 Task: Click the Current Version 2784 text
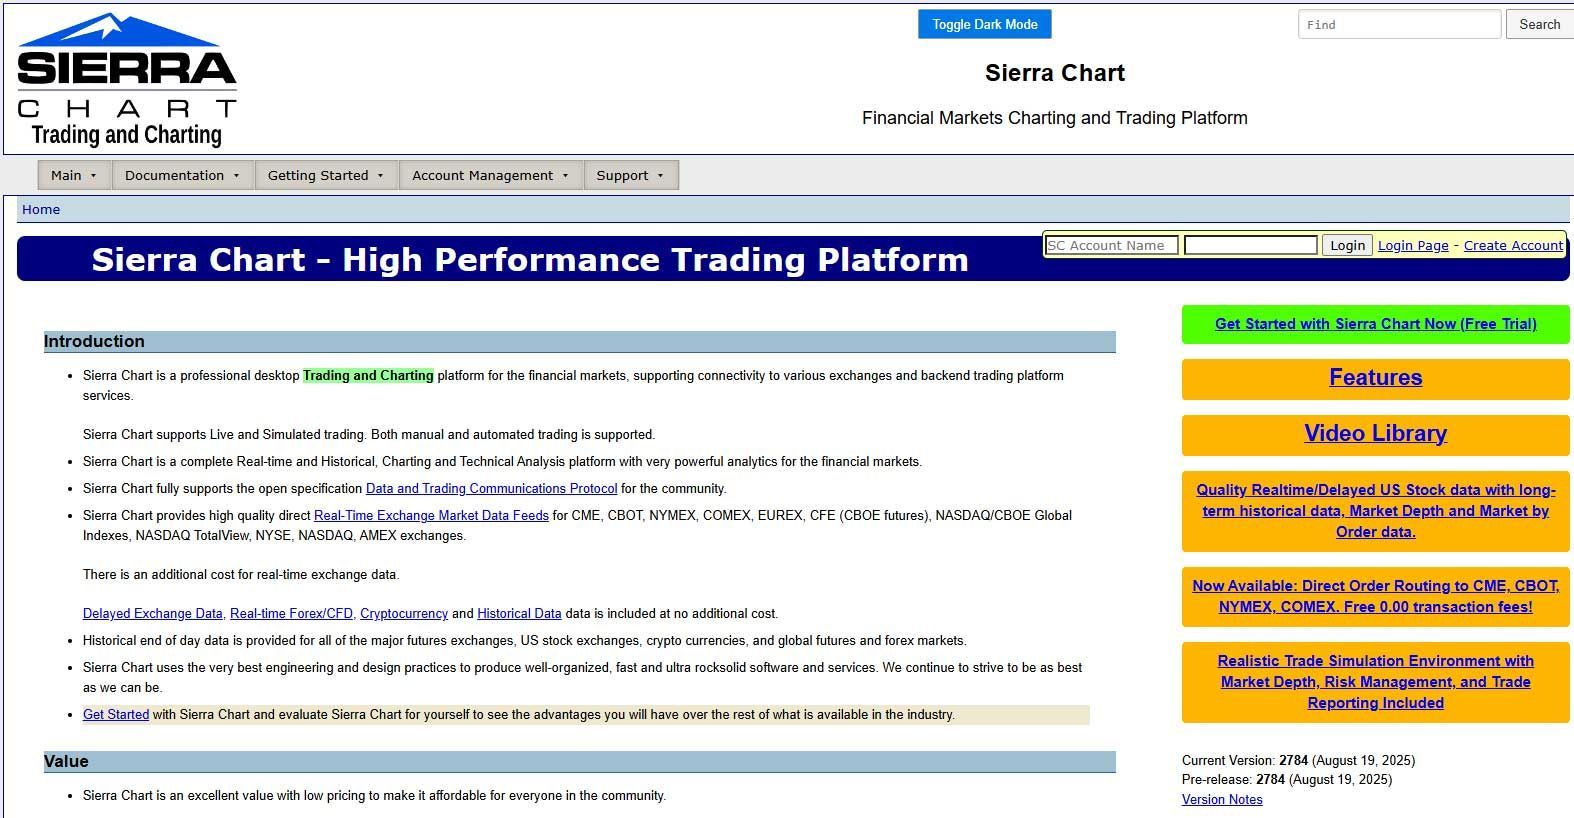pyautogui.click(x=1298, y=760)
